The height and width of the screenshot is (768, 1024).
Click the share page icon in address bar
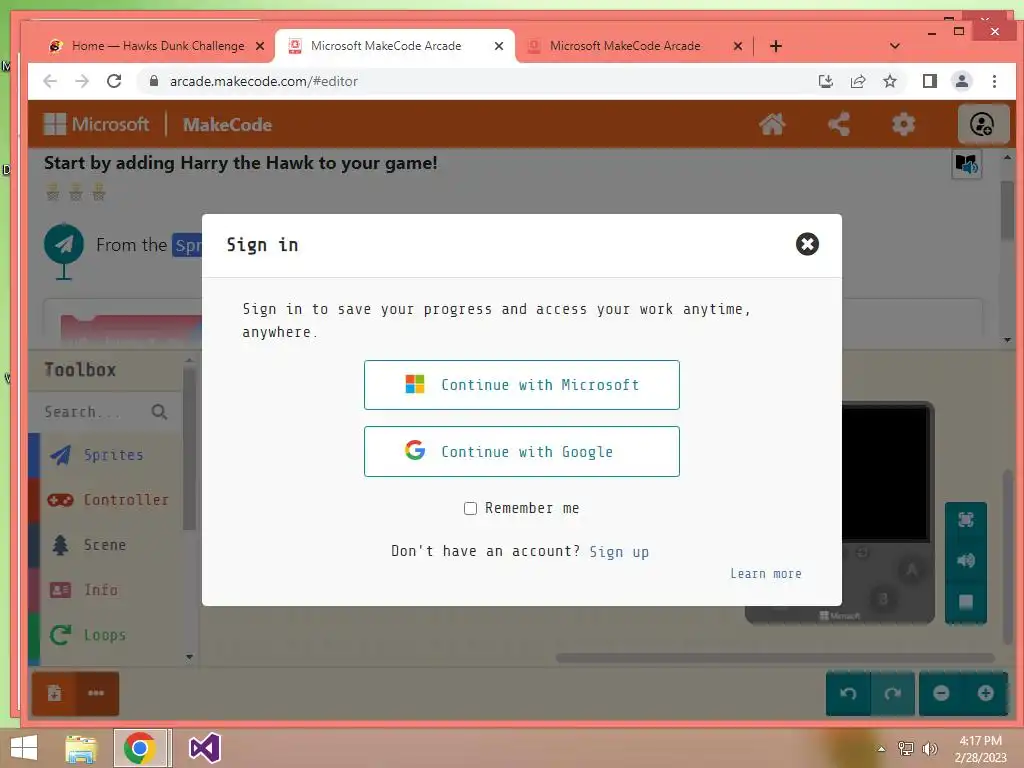[858, 81]
